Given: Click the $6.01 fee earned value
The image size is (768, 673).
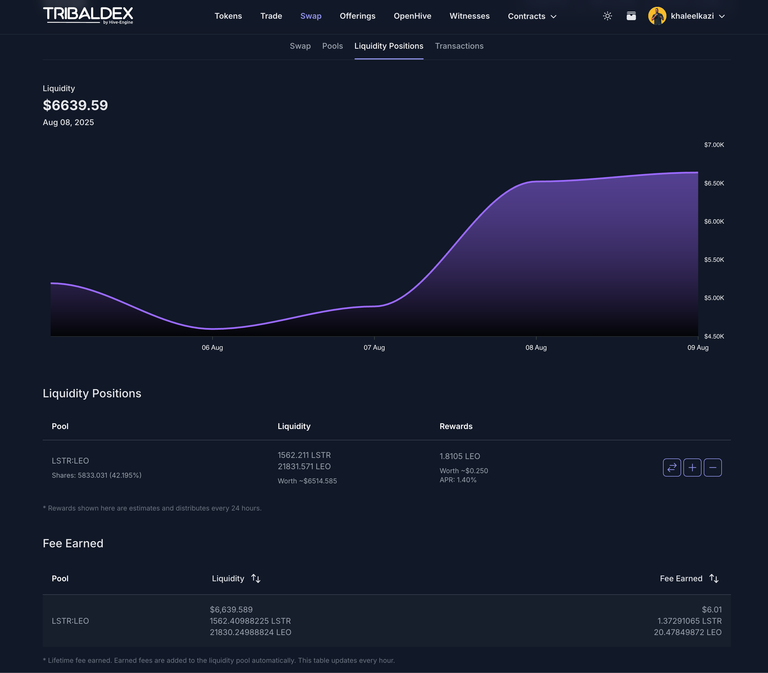Looking at the screenshot, I should [712, 610].
